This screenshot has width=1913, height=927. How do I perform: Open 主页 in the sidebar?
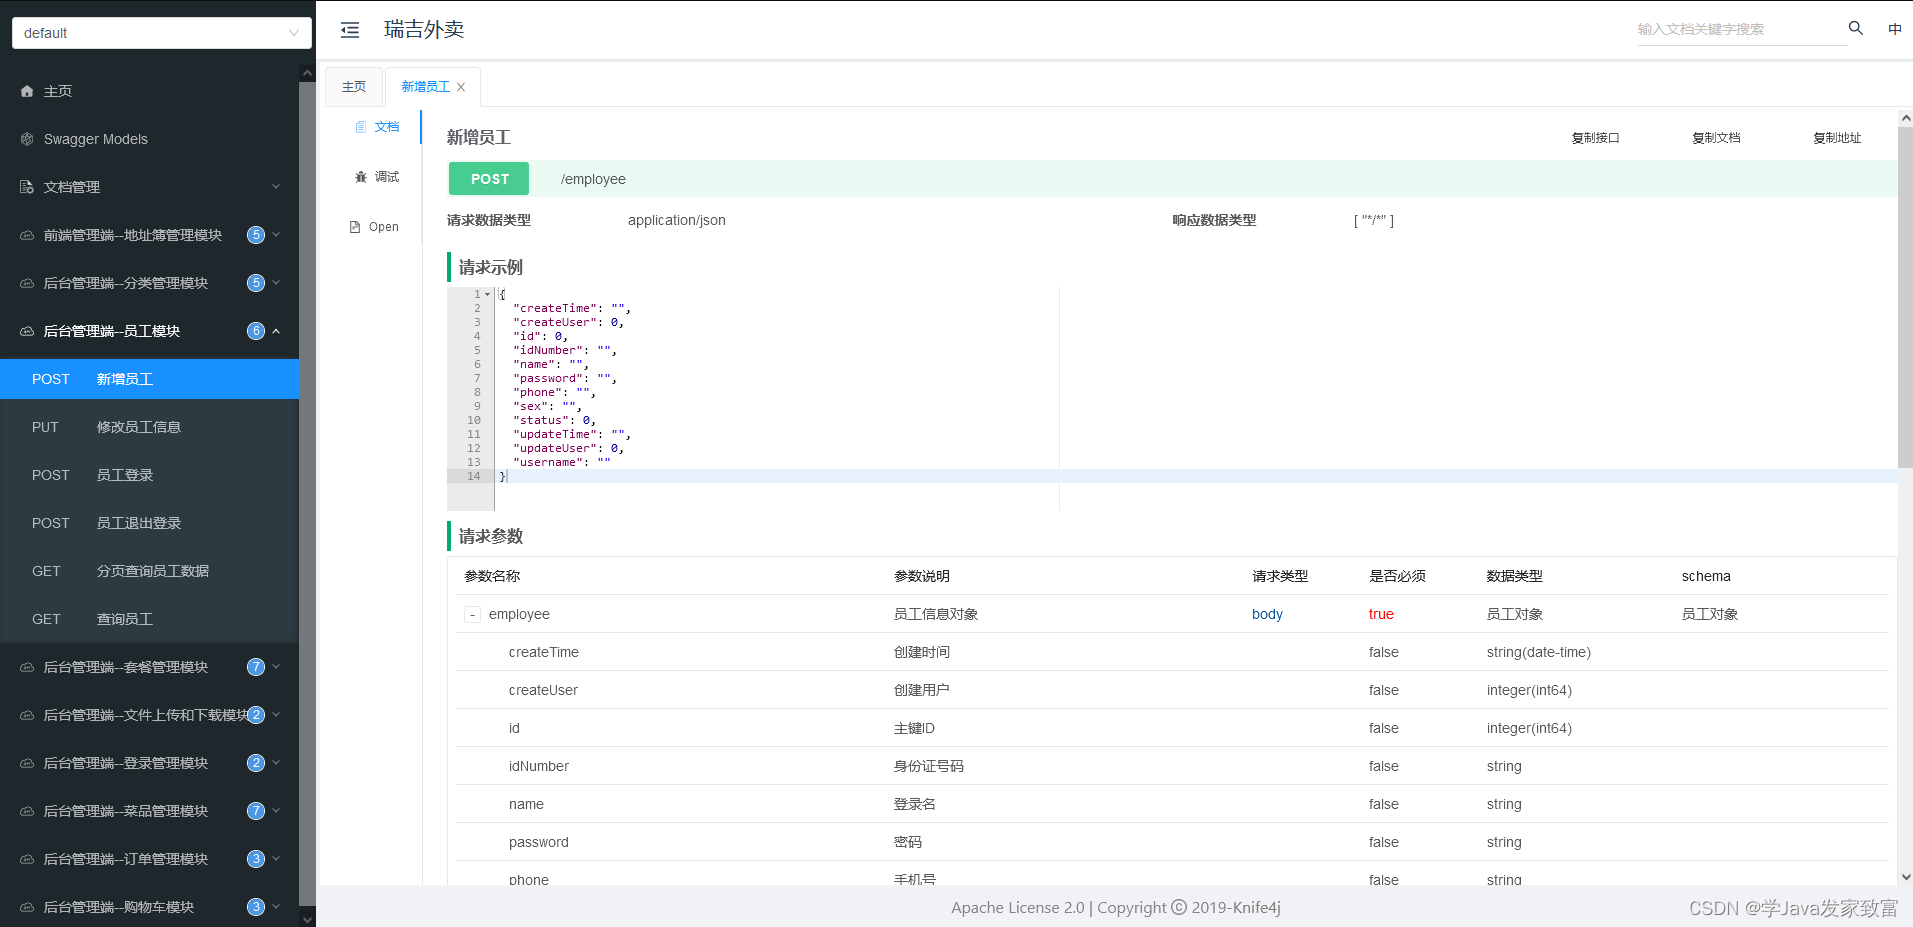(x=149, y=91)
